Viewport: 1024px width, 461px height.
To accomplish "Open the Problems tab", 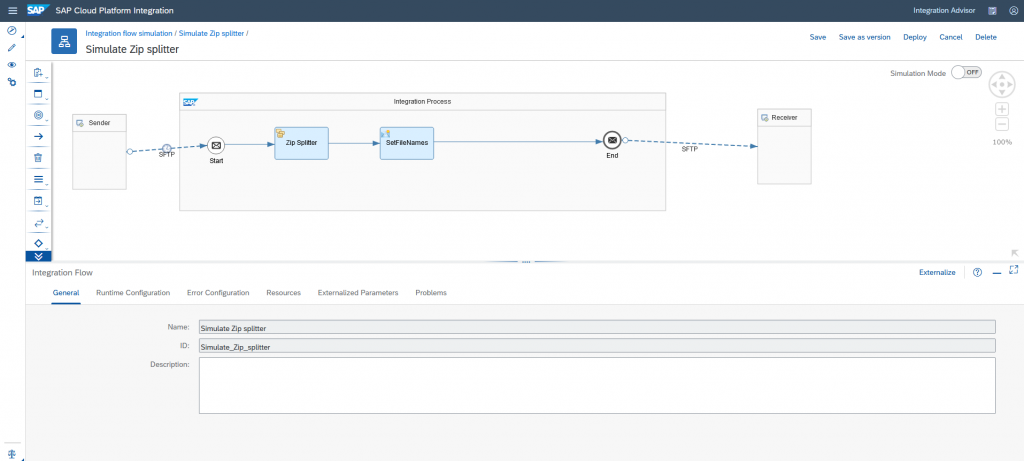I will 431,293.
